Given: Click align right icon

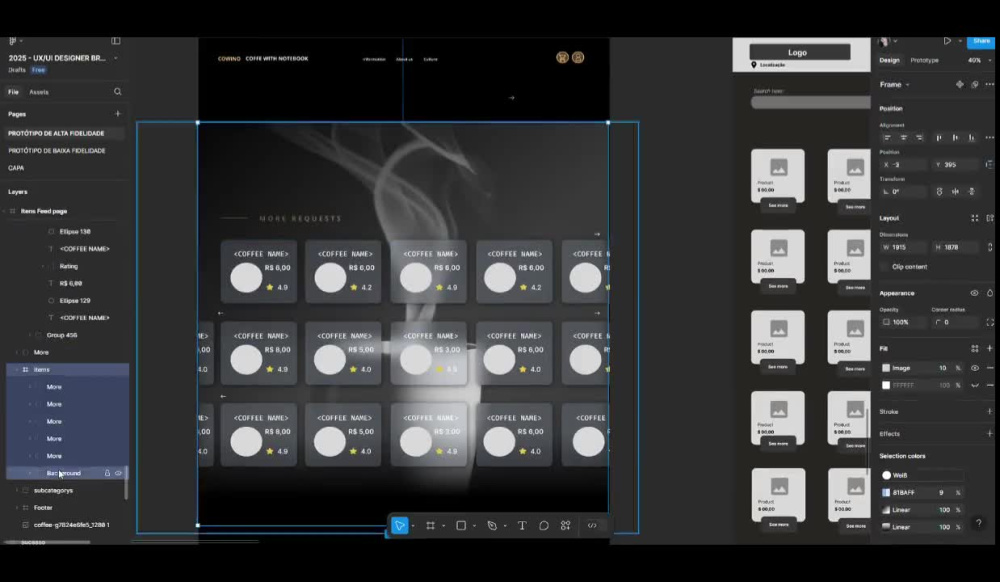Looking at the screenshot, I should [x=919, y=138].
